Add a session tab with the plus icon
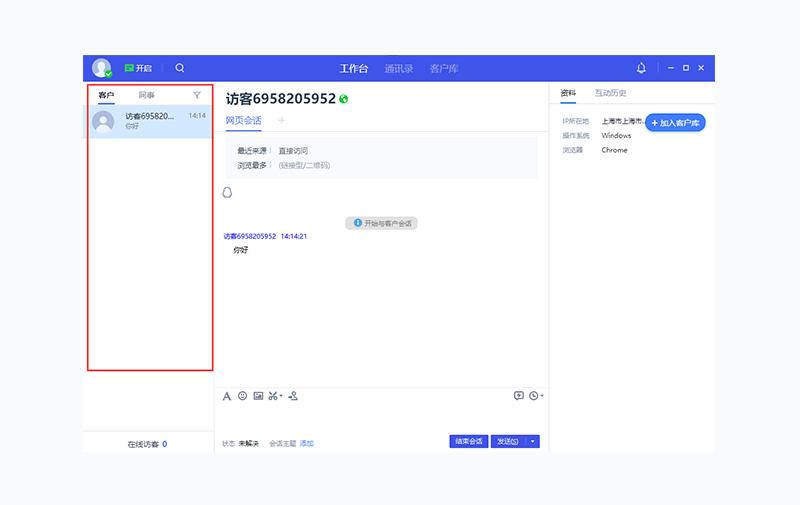This screenshot has width=800, height=505. [x=281, y=120]
